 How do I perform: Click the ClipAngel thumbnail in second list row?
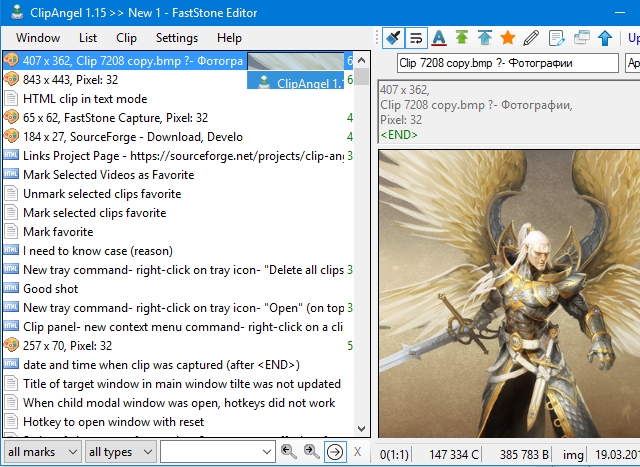point(296,80)
